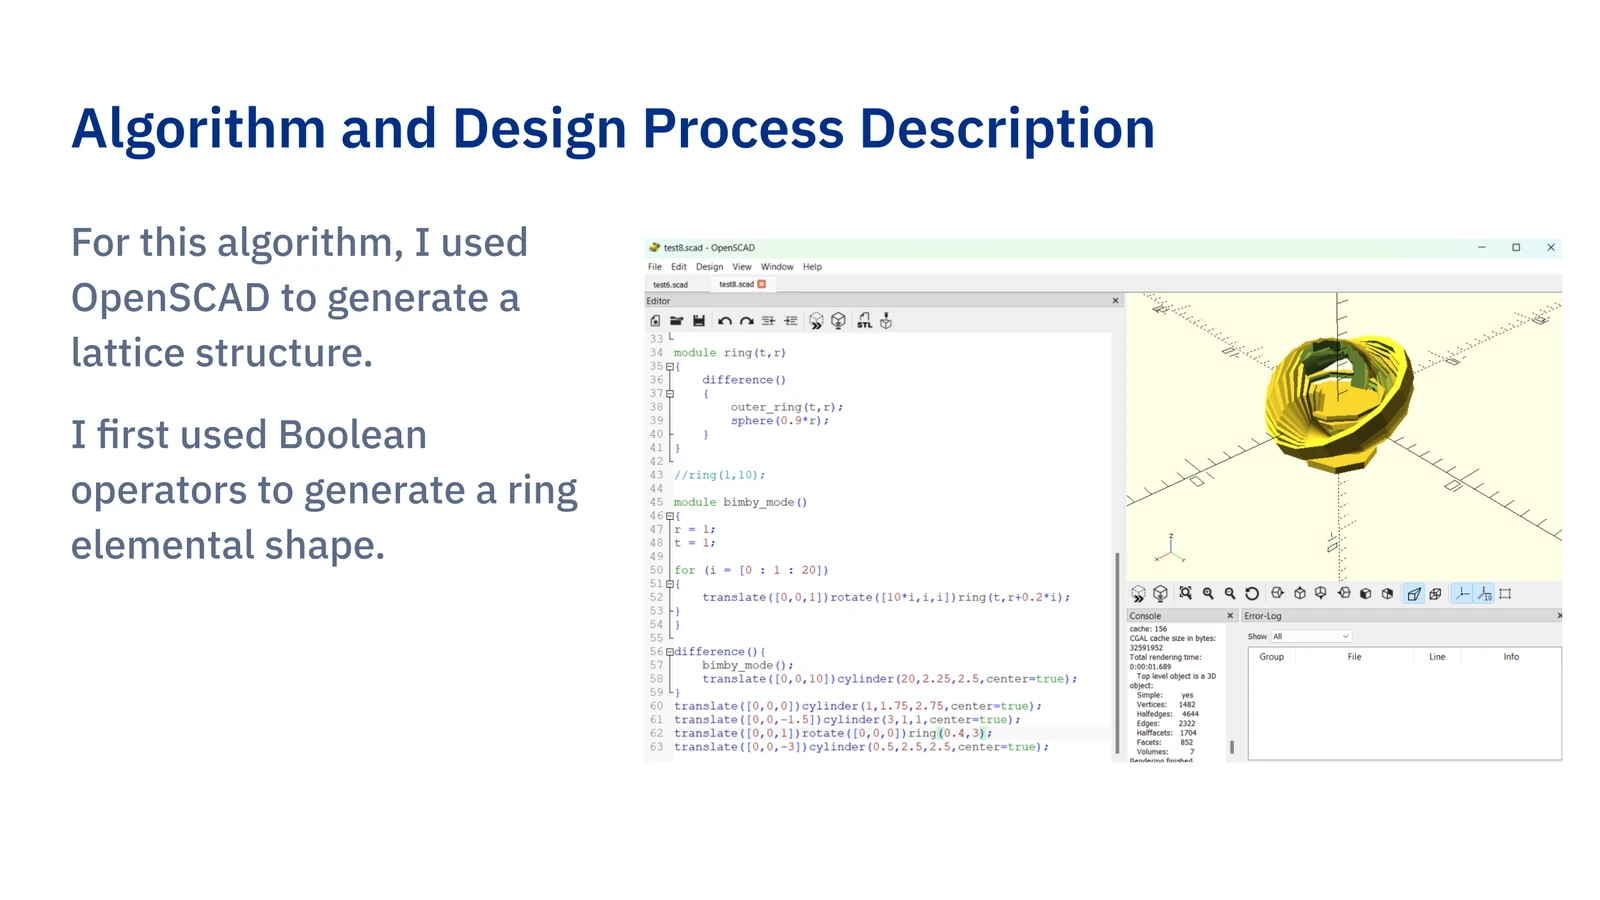Screen dimensions: 1600x900
Task: Collapse the fold marker at line 35
Action: click(x=670, y=366)
